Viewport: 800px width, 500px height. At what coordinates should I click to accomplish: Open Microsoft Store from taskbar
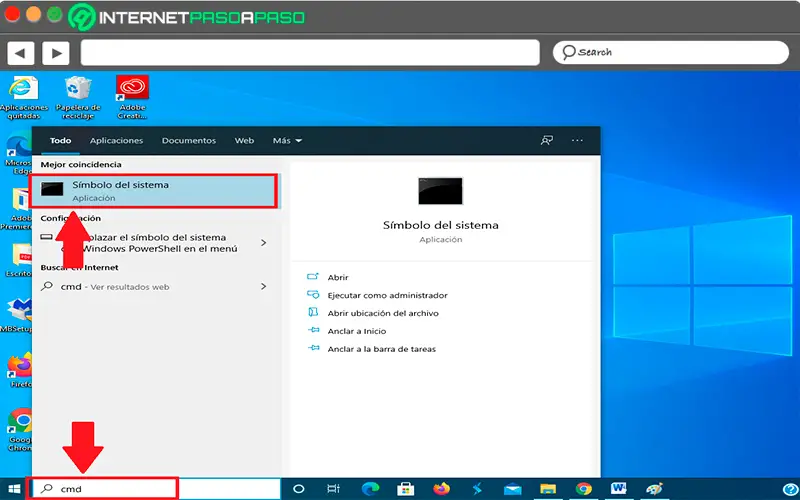click(x=406, y=489)
